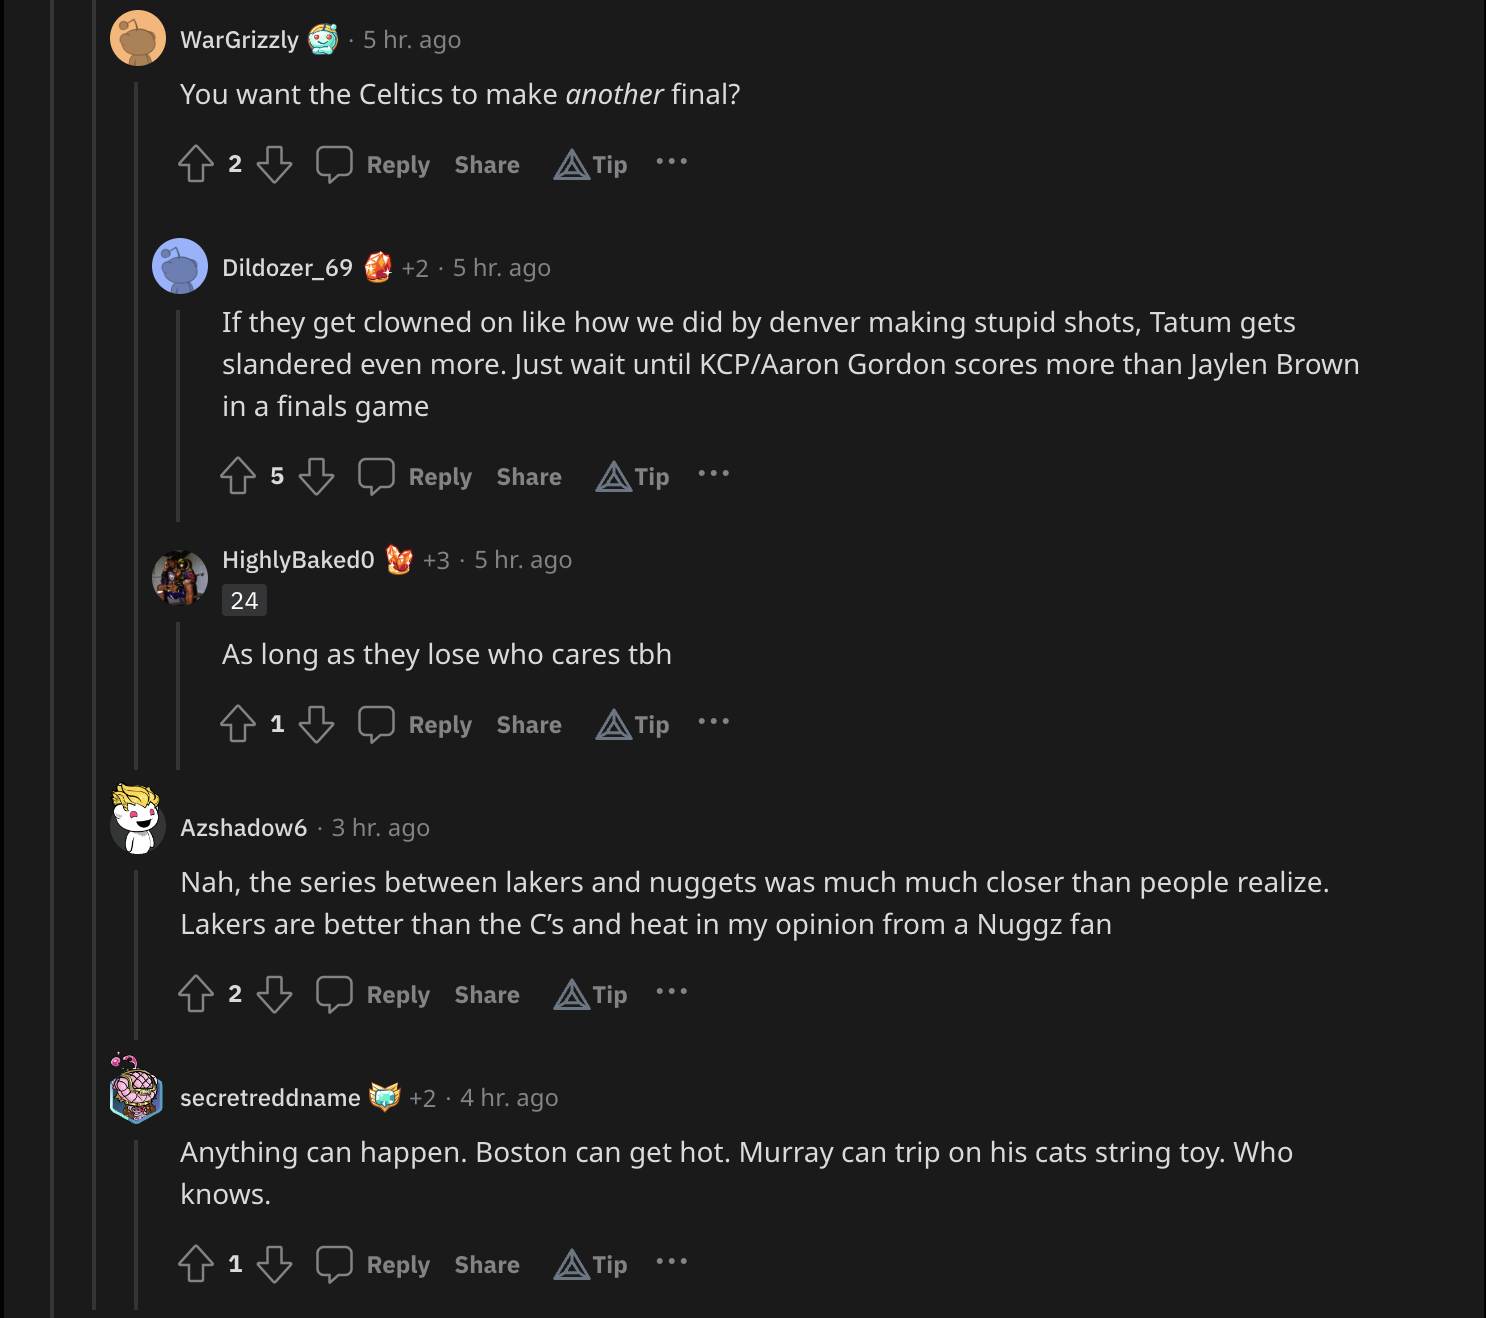Downvote WarGrizzly's comment
Screen dimensions: 1486x1318
tap(274, 164)
